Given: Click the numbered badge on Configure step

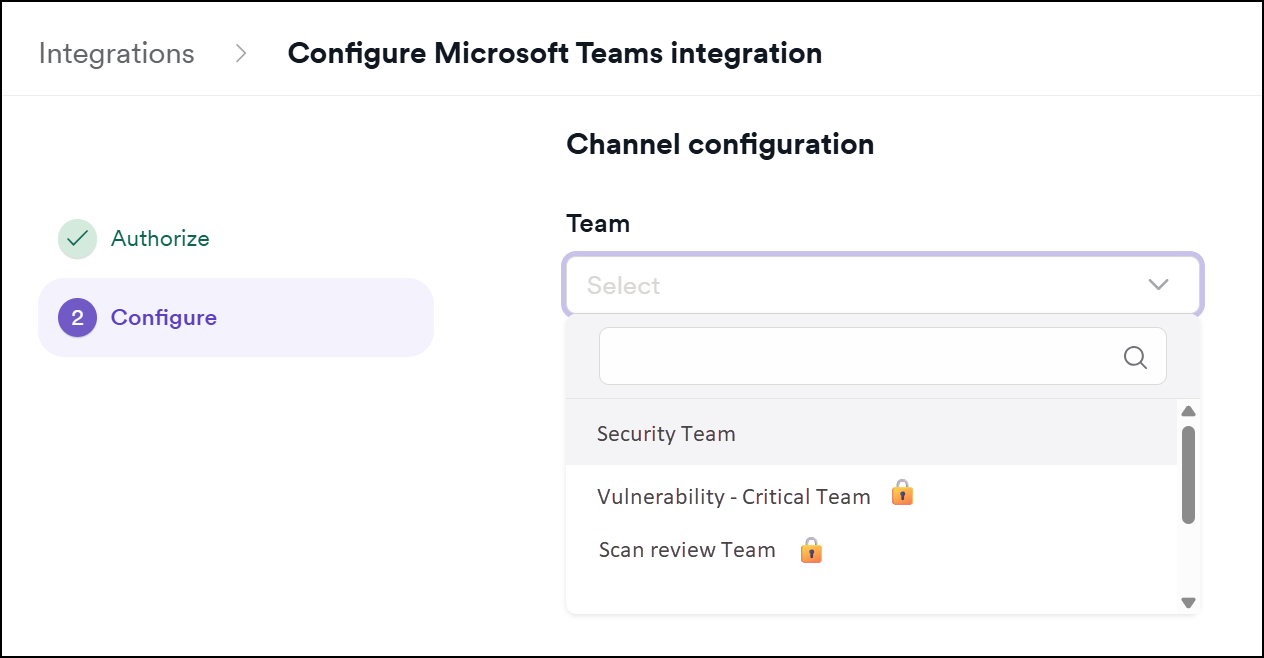Looking at the screenshot, I should tap(77, 317).
